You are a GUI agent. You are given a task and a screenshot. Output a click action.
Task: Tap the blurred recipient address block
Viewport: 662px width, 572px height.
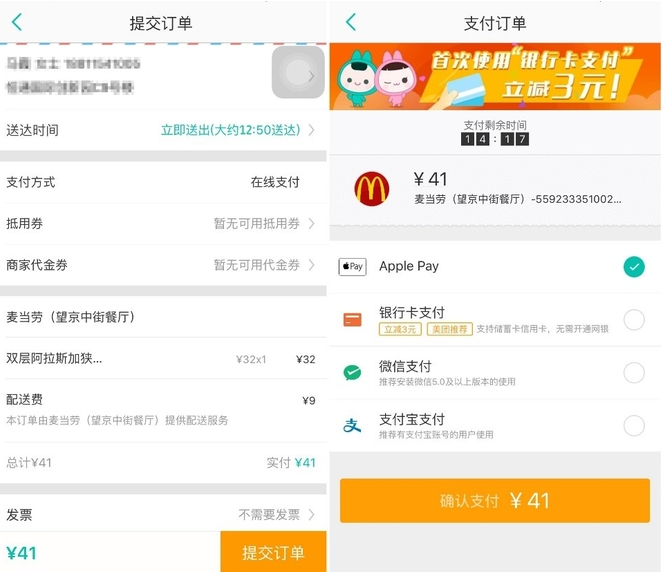(x=73, y=76)
